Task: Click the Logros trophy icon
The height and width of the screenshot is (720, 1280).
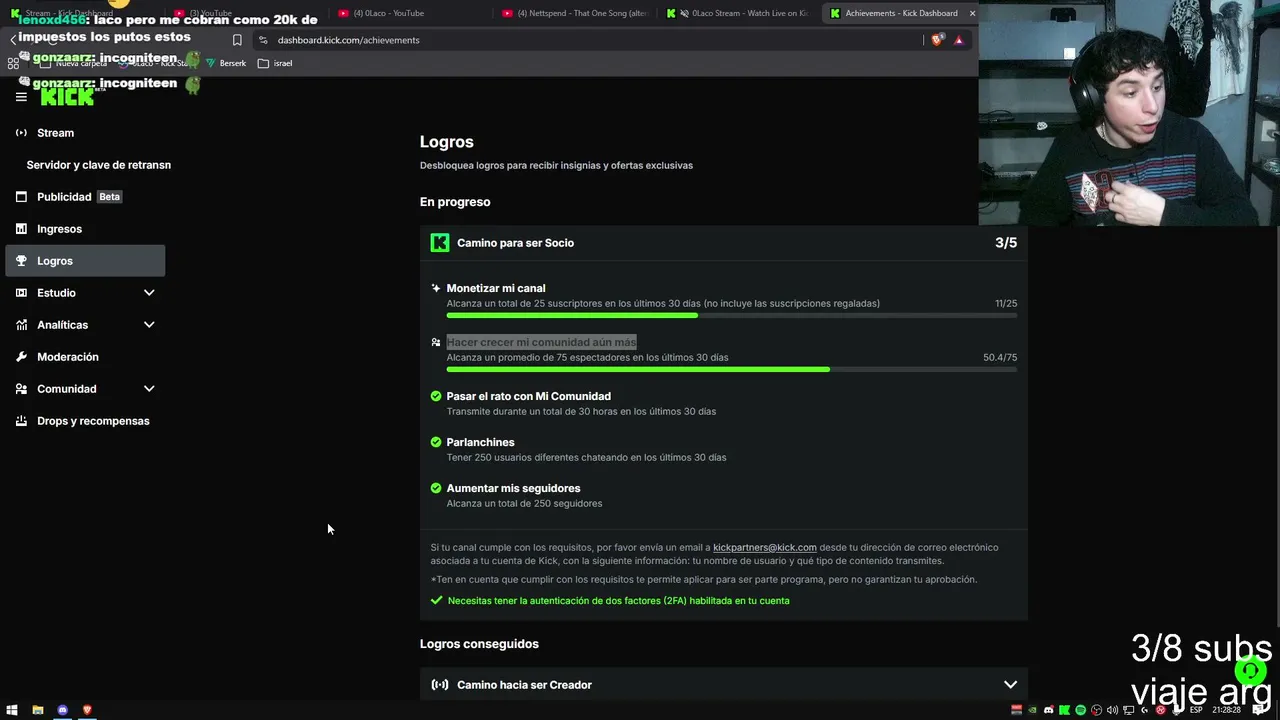Action: (x=21, y=261)
